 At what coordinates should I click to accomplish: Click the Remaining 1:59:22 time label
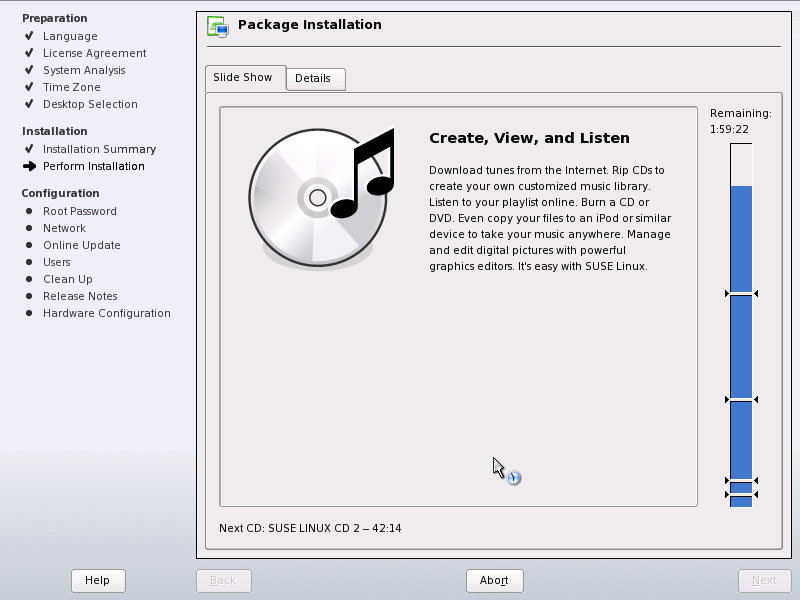click(x=740, y=121)
